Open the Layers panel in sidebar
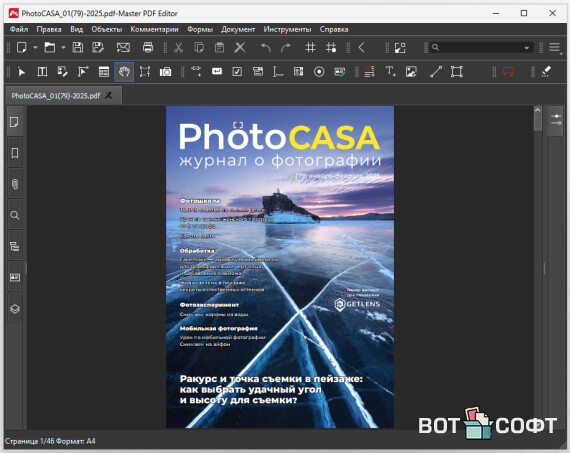 (15, 309)
